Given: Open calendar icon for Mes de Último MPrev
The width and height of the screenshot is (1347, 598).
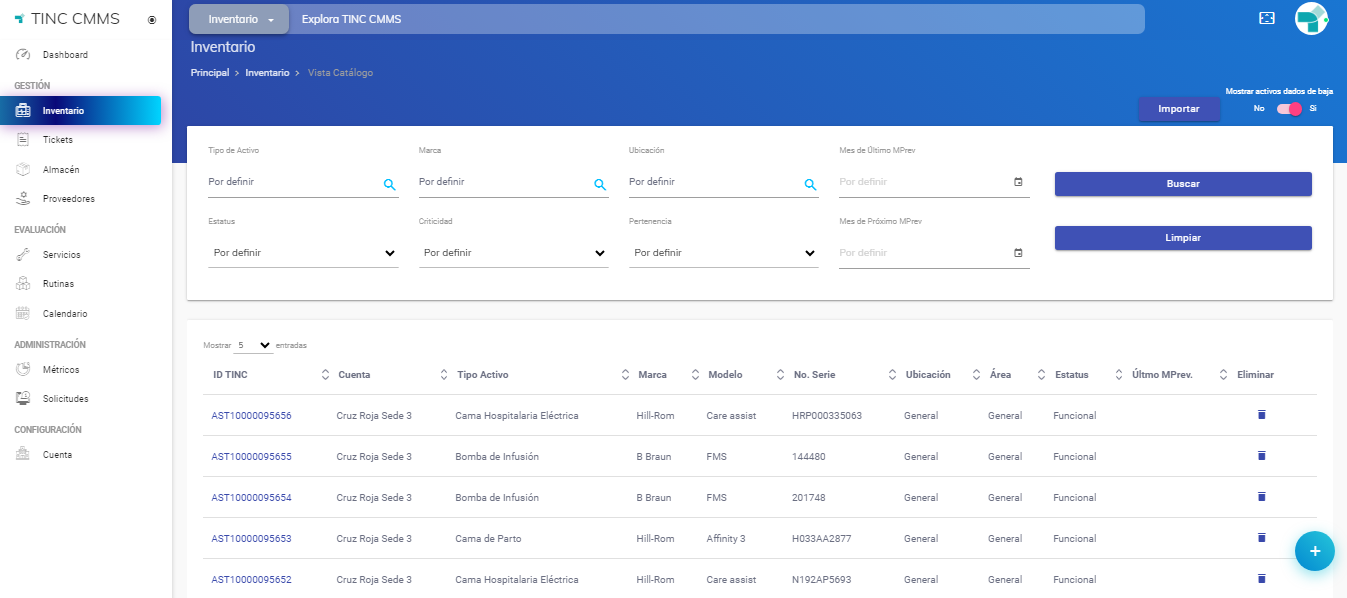Looking at the screenshot, I should click(1018, 182).
